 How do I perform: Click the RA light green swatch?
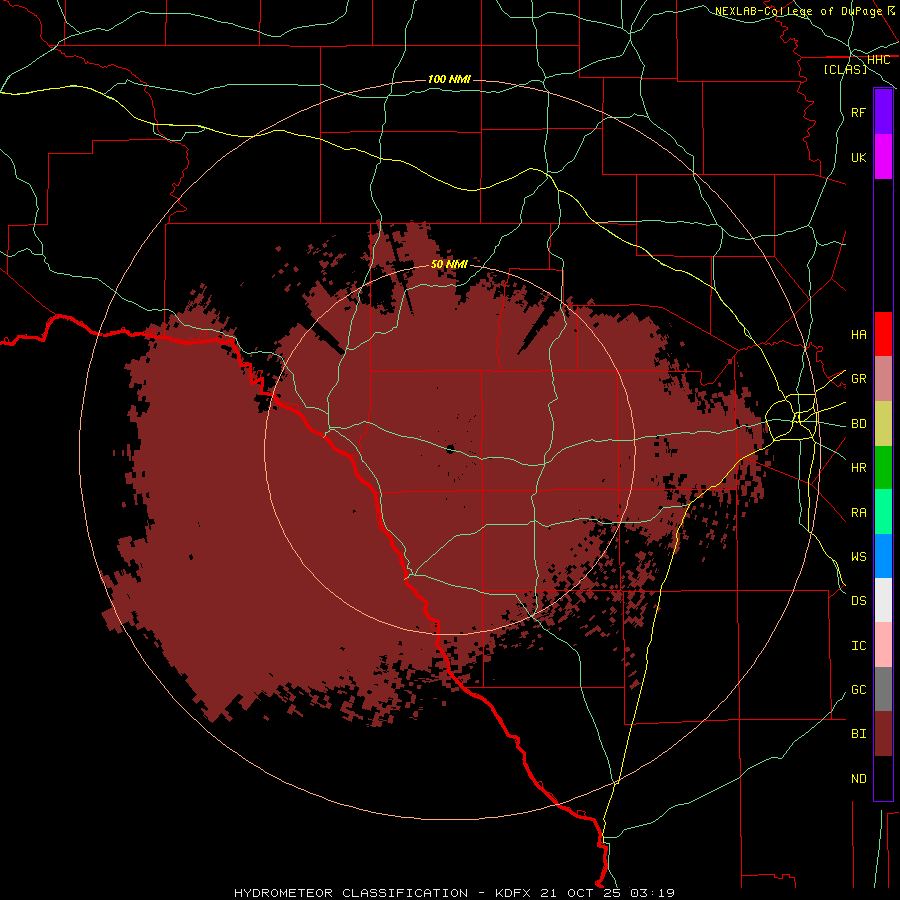pyautogui.click(x=883, y=512)
